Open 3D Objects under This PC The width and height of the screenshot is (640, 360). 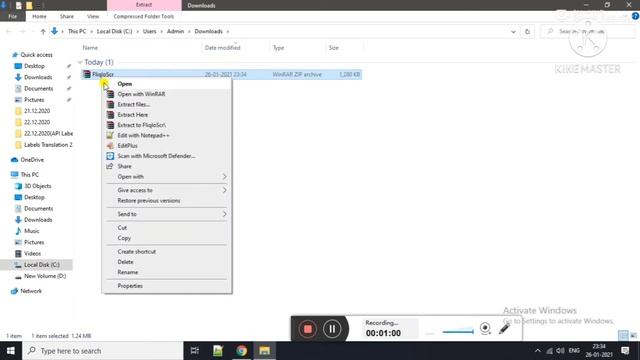[x=38, y=186]
